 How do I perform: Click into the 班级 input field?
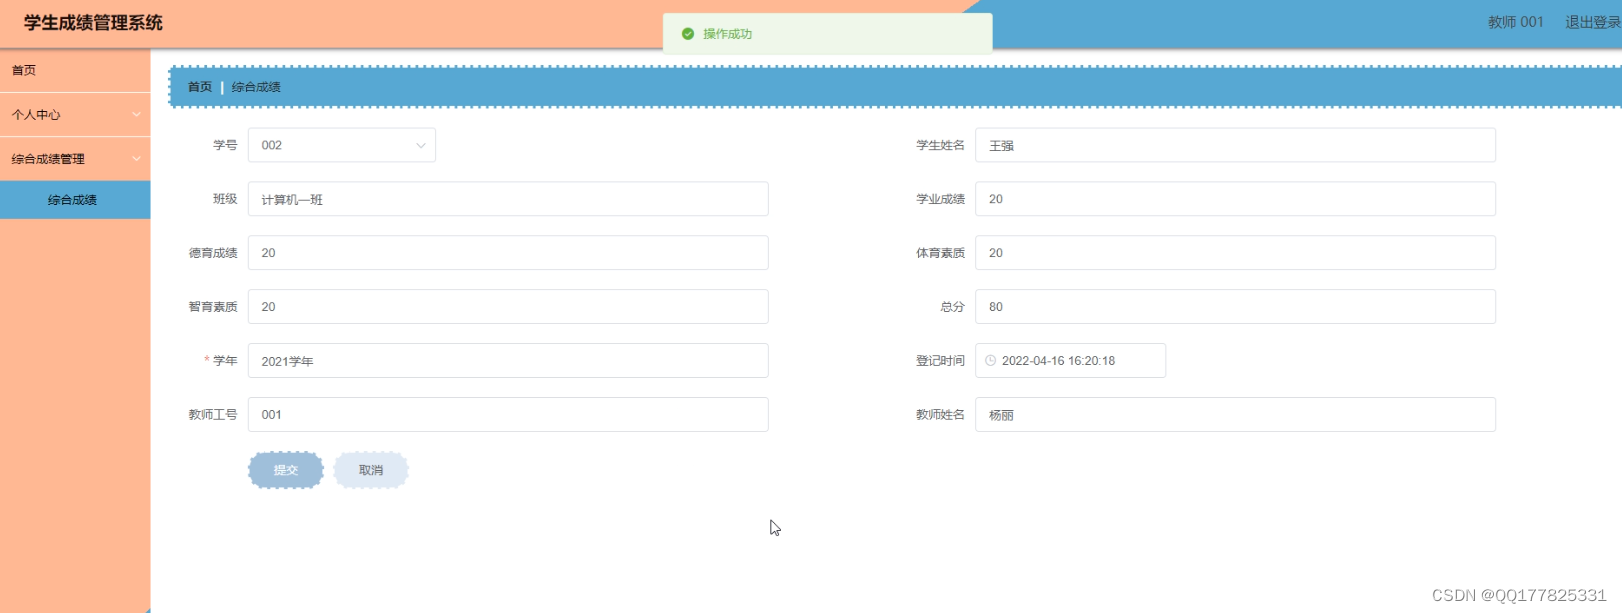click(508, 199)
